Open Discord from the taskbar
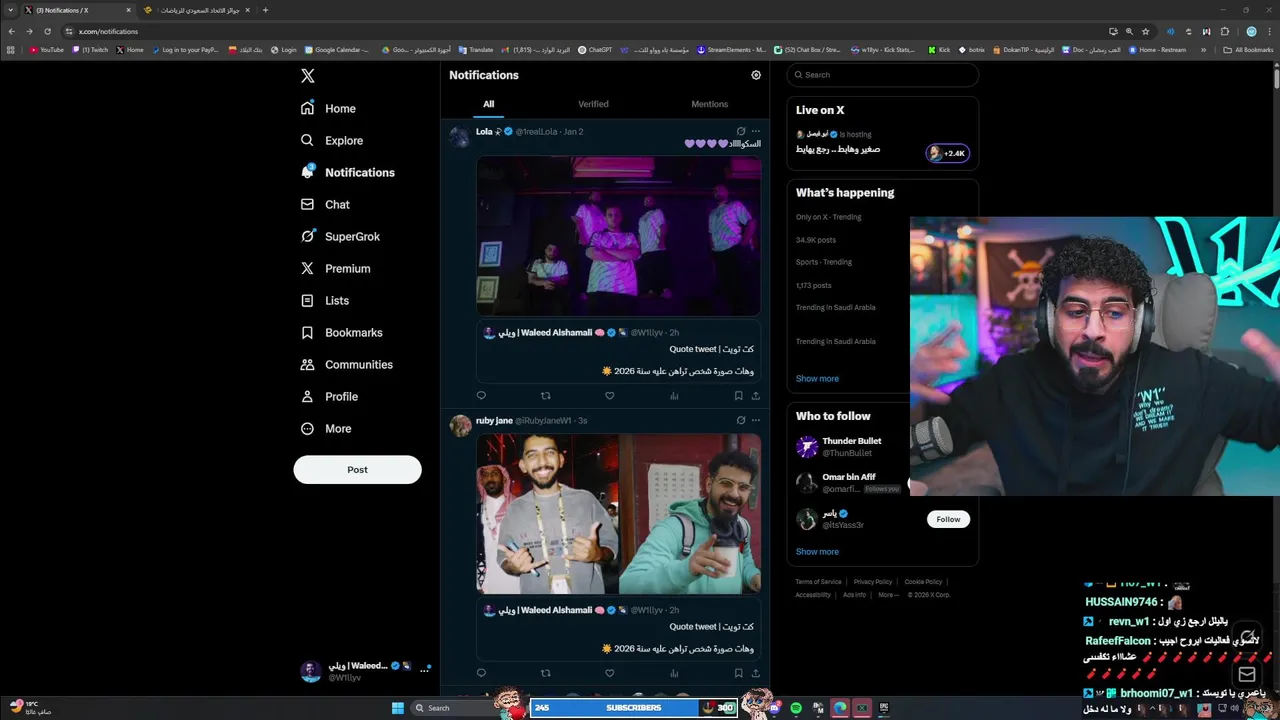The width and height of the screenshot is (1280, 720). [775, 708]
